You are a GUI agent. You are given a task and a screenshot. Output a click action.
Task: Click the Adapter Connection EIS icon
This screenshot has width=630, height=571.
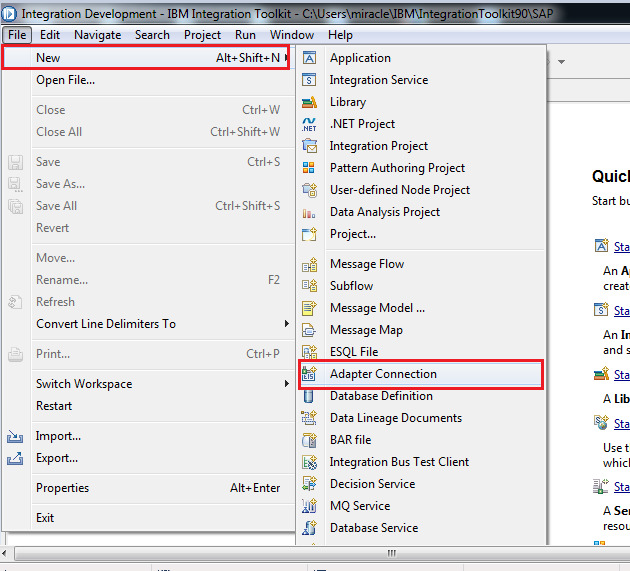(309, 374)
